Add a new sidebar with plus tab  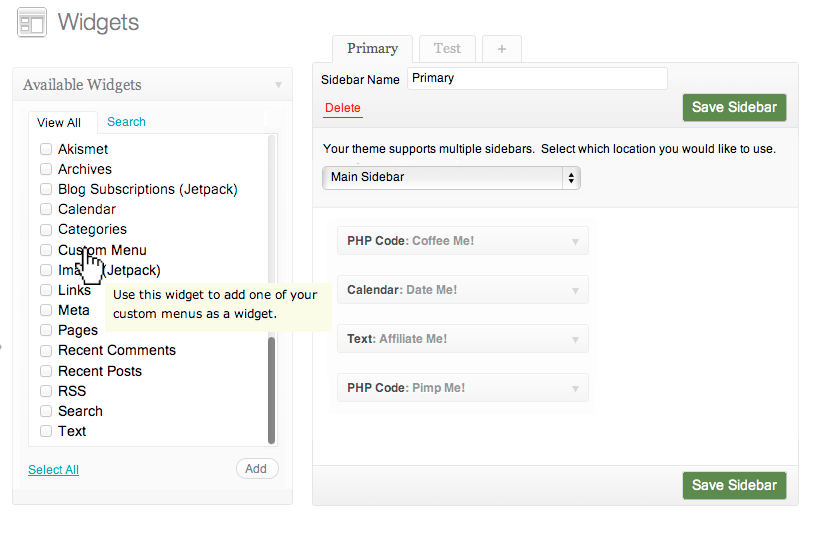(502, 48)
